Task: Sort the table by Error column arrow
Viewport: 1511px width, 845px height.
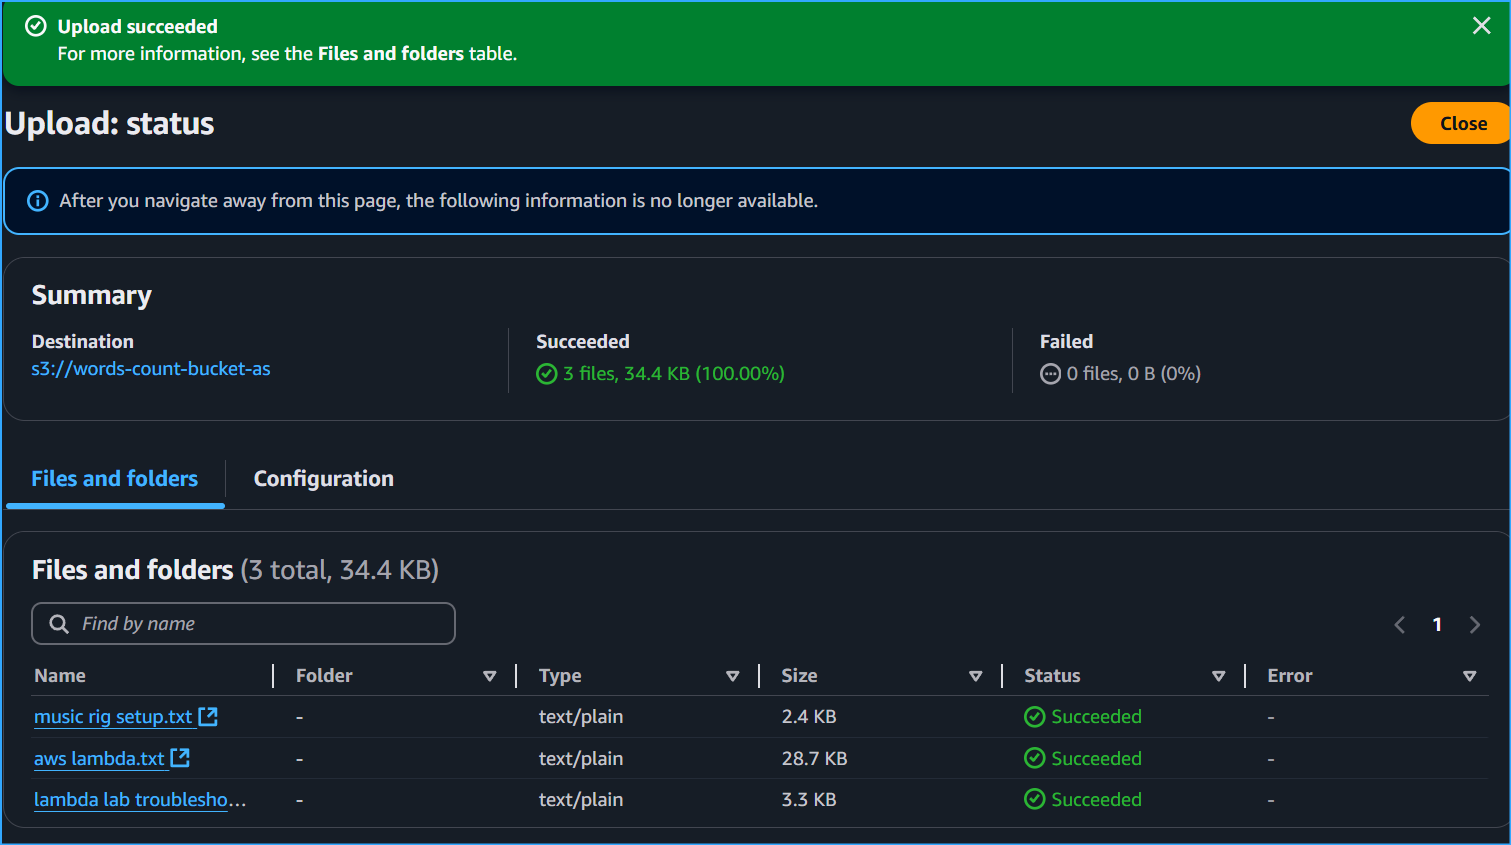Action: 1469,676
